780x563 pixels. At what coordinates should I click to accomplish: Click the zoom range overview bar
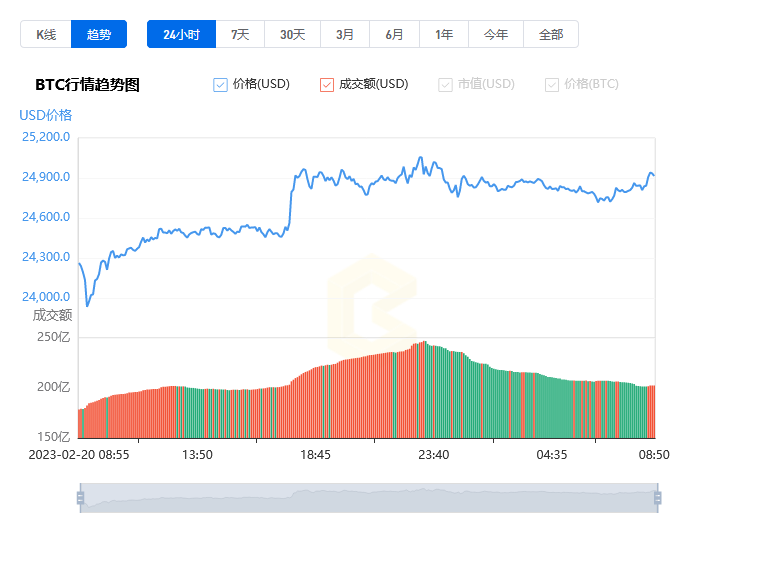coord(369,498)
